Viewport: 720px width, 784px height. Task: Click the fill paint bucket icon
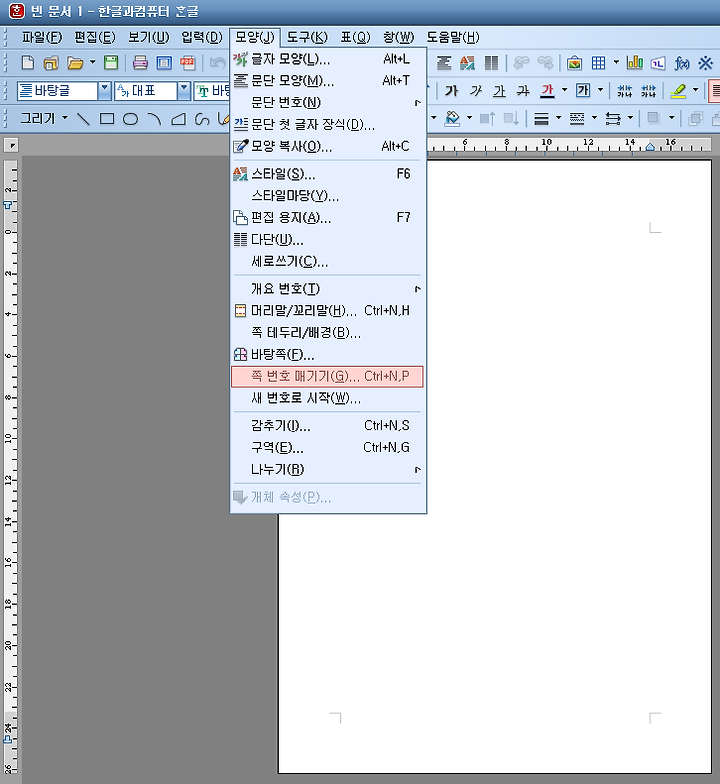point(452,118)
